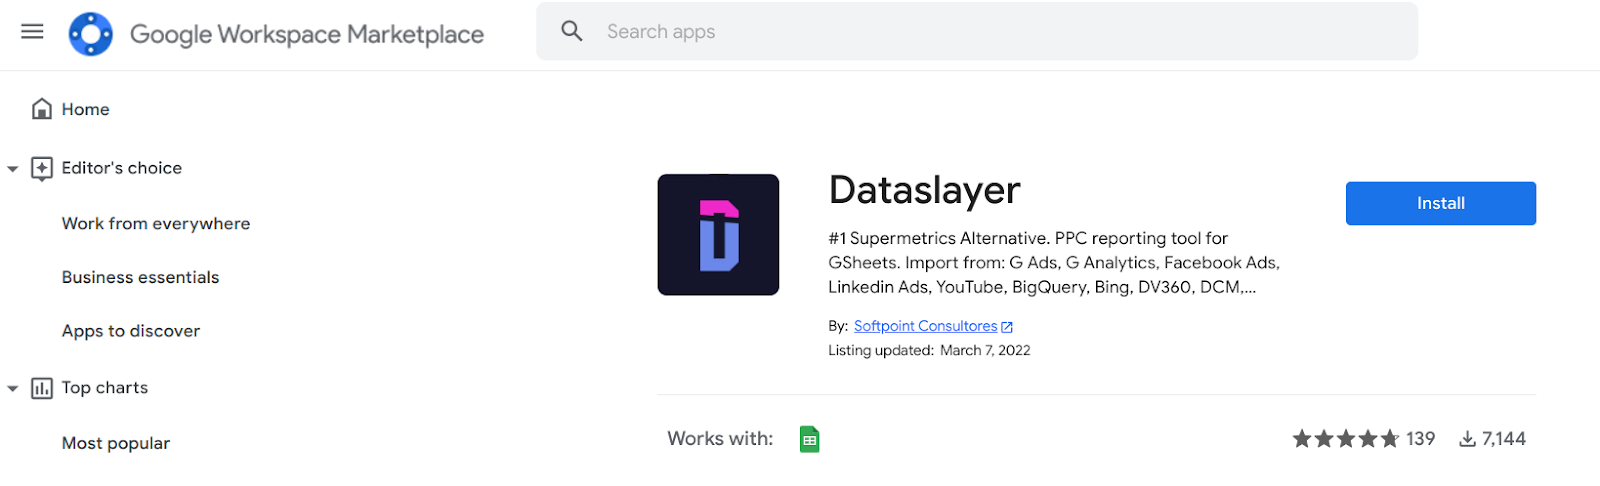Go to Apps to discover
This screenshot has width=1600, height=486.
pyautogui.click(x=131, y=331)
